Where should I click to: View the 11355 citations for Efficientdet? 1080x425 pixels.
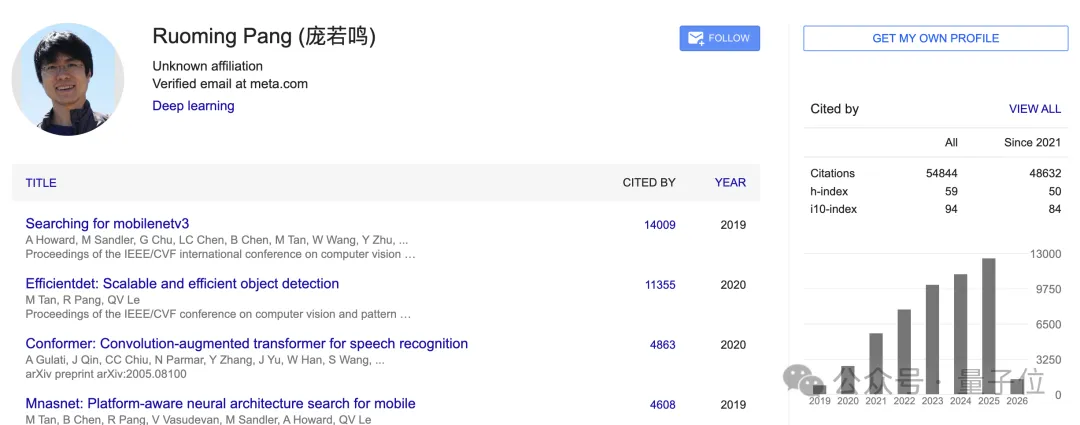pyautogui.click(x=659, y=285)
